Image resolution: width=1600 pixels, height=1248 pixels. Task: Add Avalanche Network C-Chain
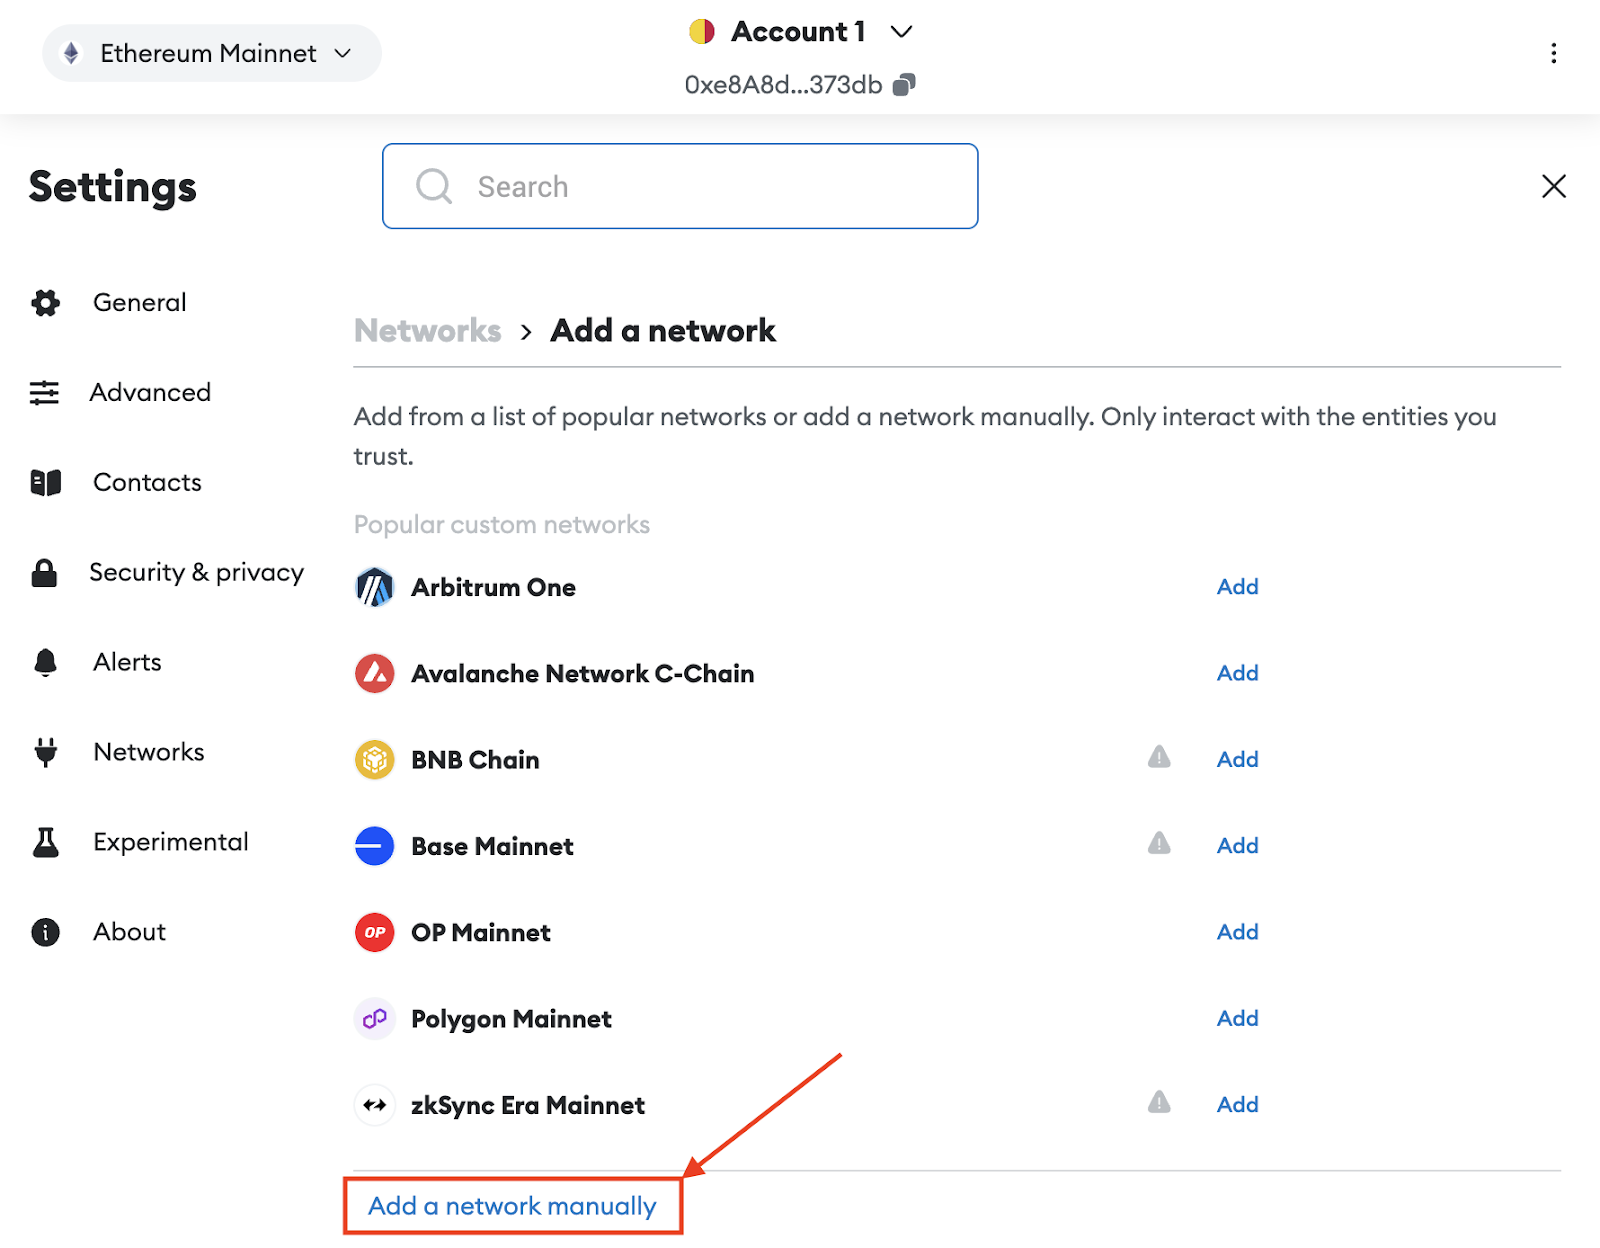[1237, 673]
